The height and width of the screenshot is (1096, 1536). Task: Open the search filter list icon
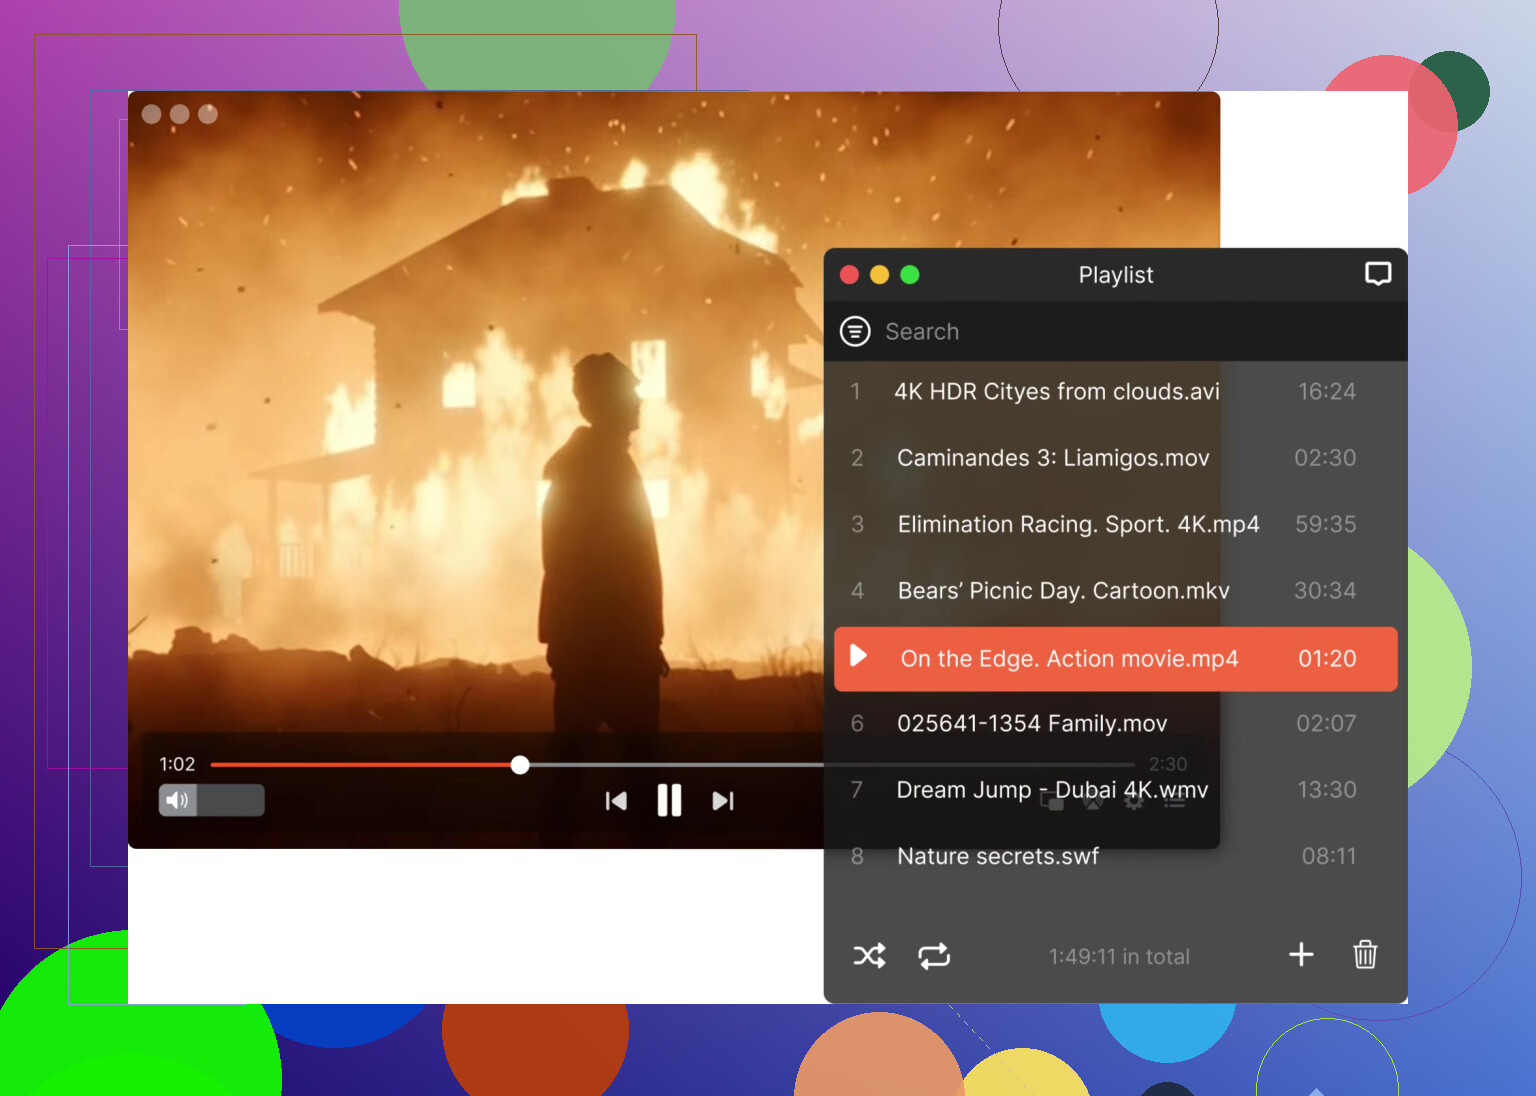tap(855, 331)
